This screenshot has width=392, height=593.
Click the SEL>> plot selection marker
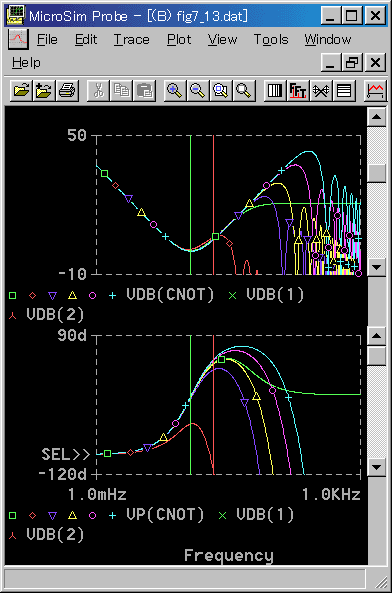[66, 454]
